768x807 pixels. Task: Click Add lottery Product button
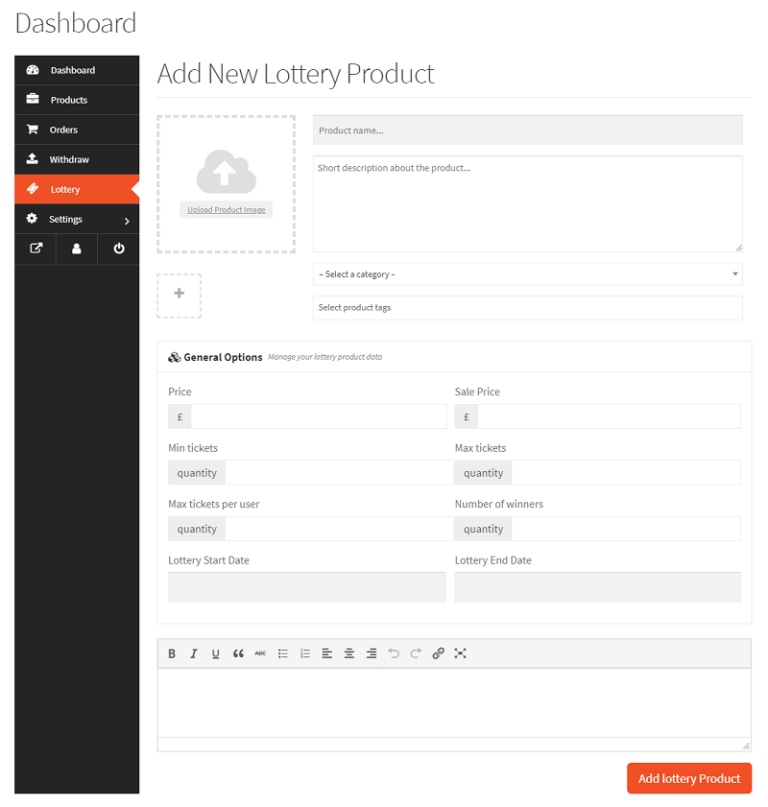(x=689, y=779)
